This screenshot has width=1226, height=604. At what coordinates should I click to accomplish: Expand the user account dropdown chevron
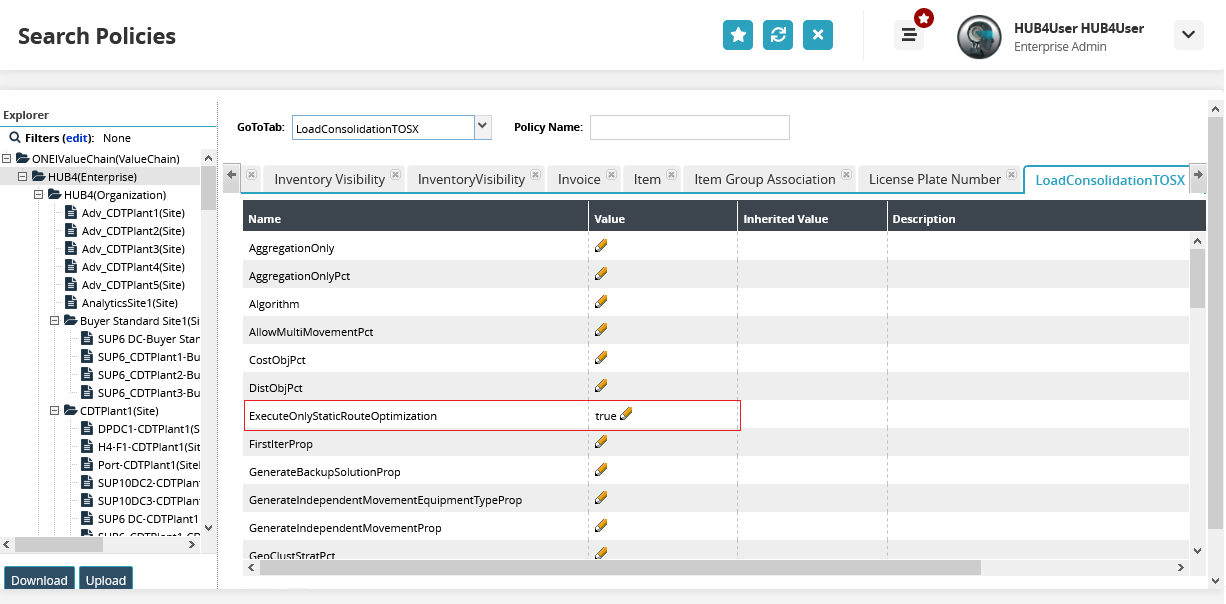pyautogui.click(x=1188, y=35)
